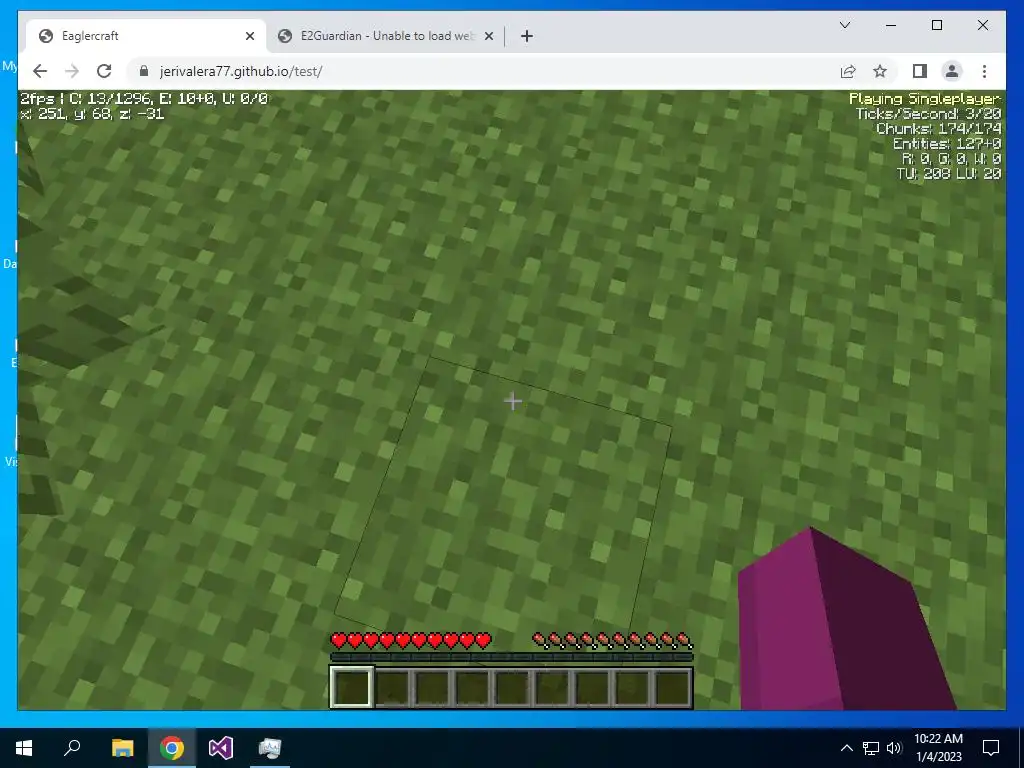Click the crosshair on the grass block
Viewport: 1024px width, 768px height.
(x=513, y=401)
